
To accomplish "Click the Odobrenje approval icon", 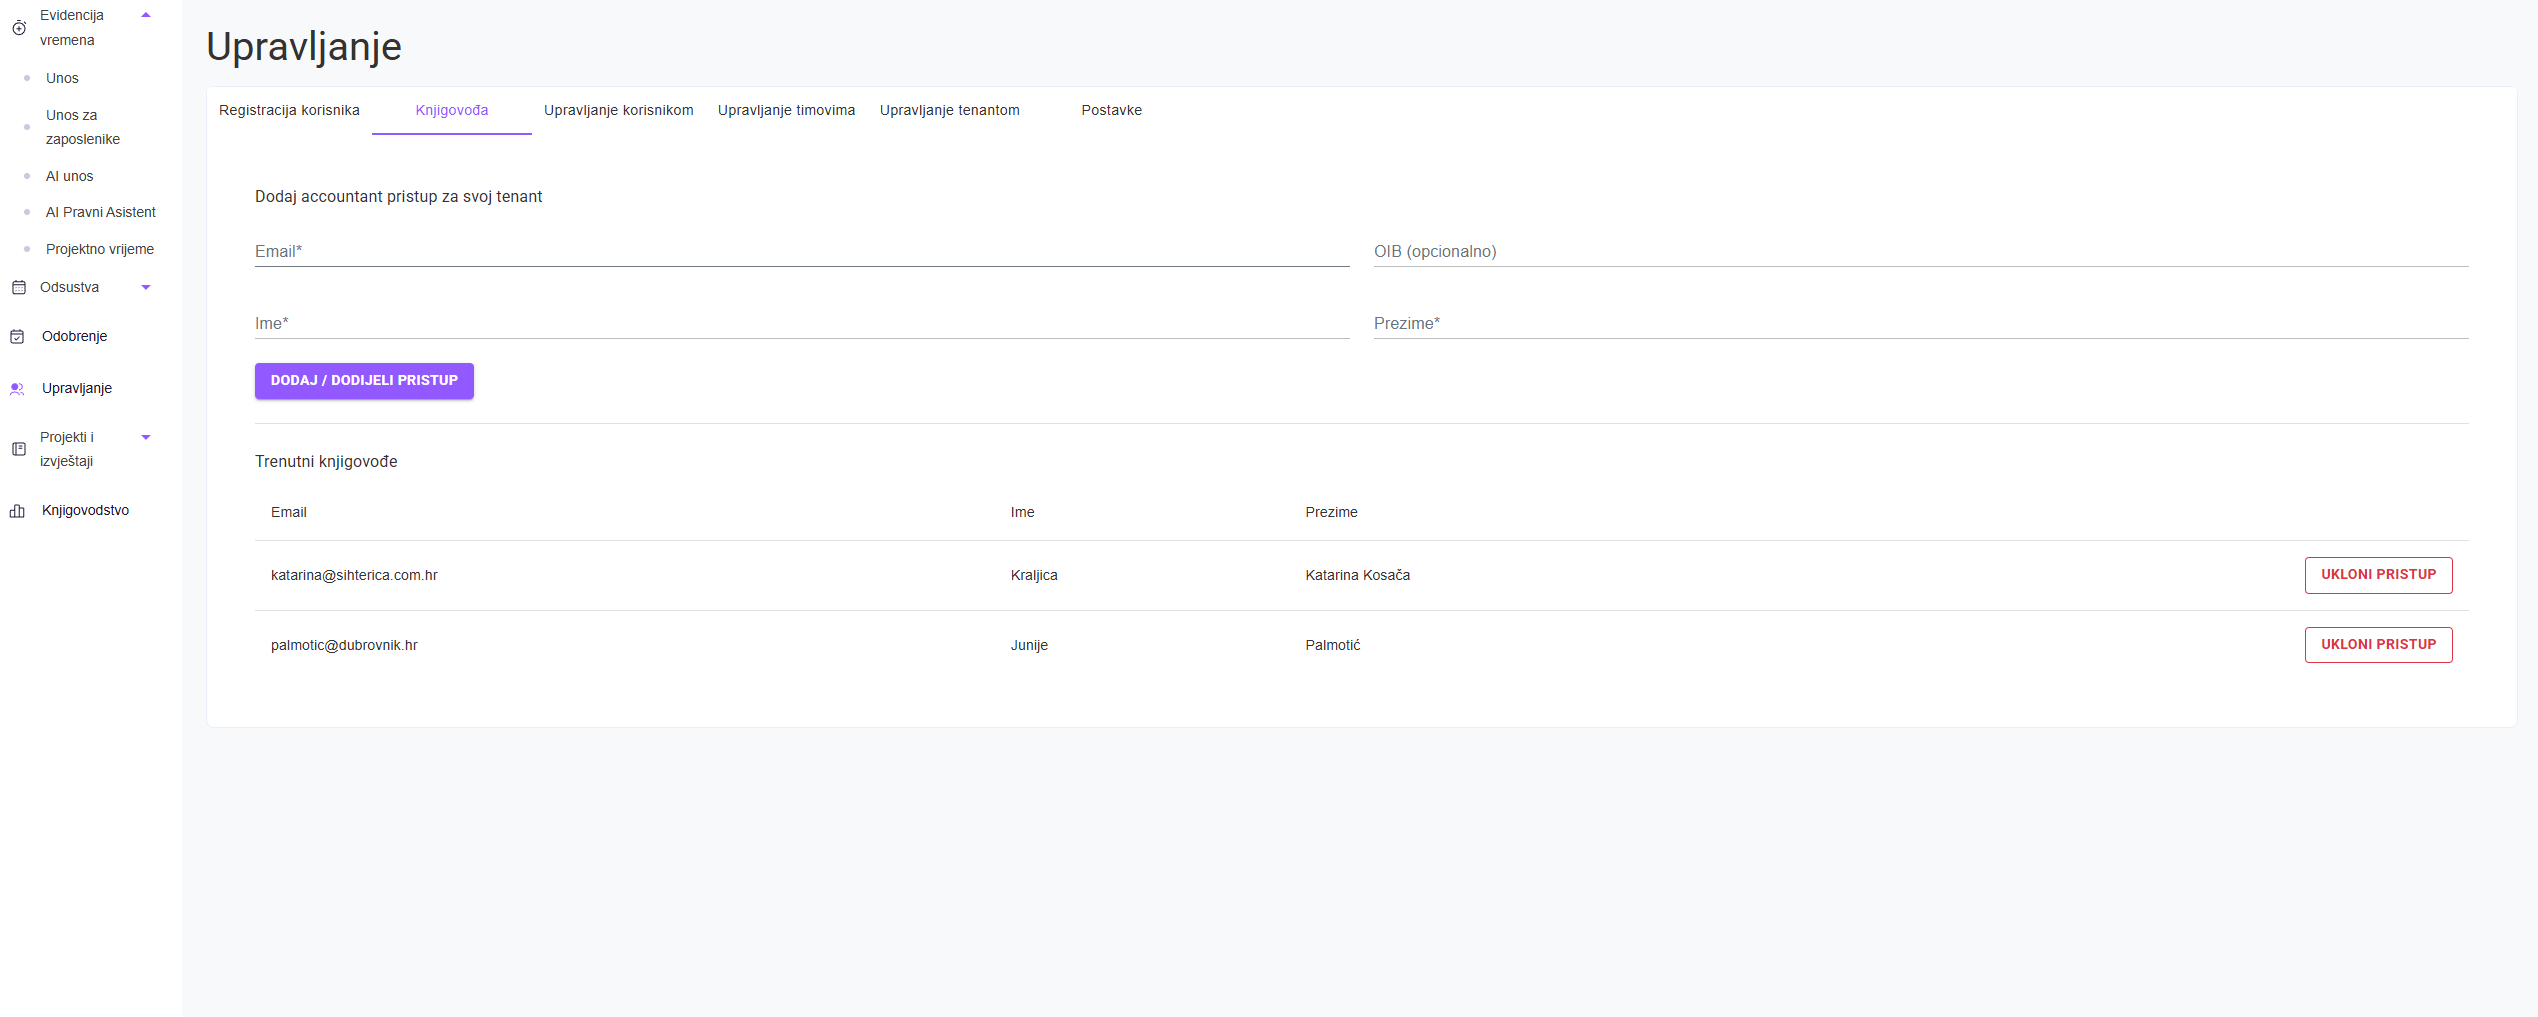I will [x=18, y=337].
